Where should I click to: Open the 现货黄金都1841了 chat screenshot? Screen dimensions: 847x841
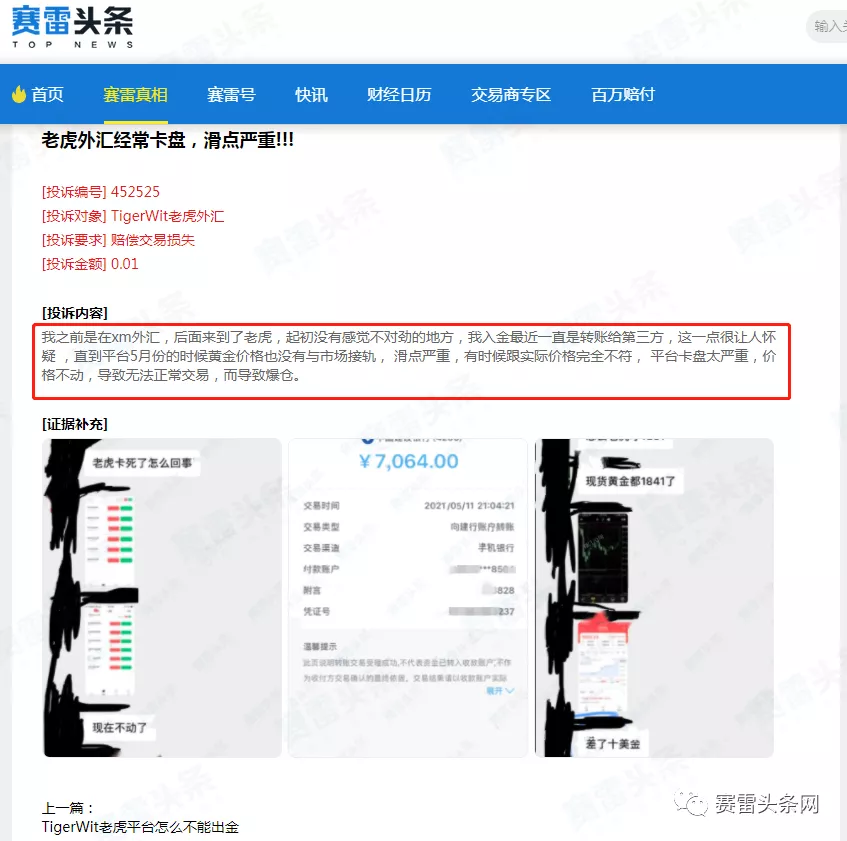pyautogui.click(x=654, y=598)
